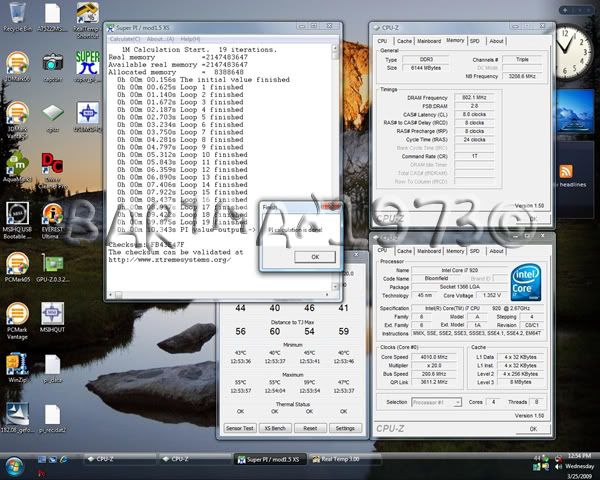Click the Windows Start orb
Screen dimensions: 600x480
pos(13,467)
